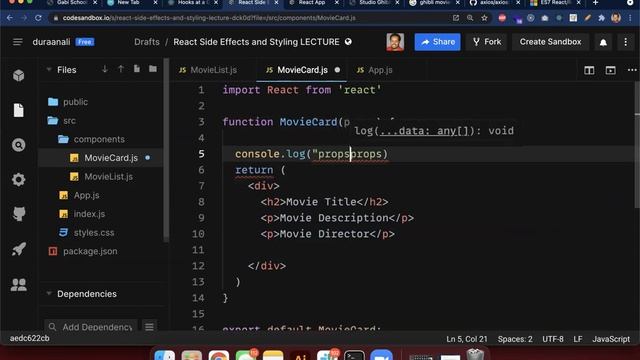Collapse the Dependencies section
Image resolution: width=640 pixels, height=360 pixels.
point(49,293)
